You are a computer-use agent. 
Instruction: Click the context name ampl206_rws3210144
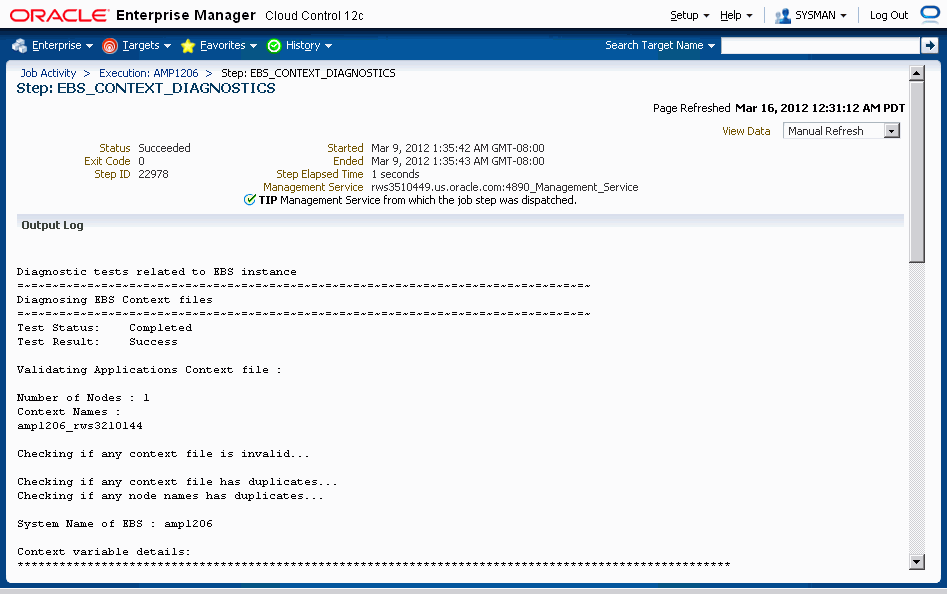(x=80, y=426)
